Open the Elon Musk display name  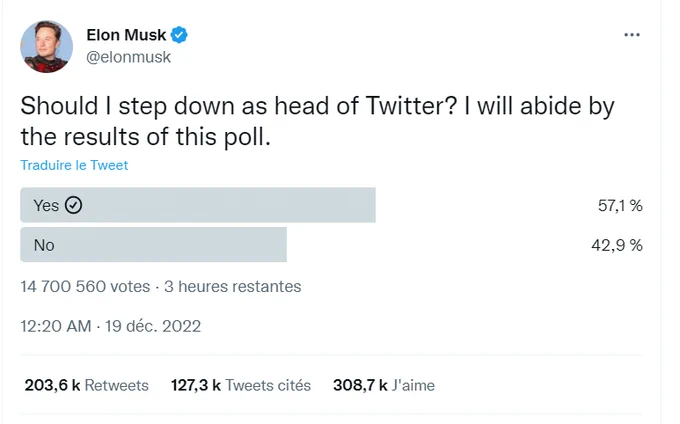[126, 35]
